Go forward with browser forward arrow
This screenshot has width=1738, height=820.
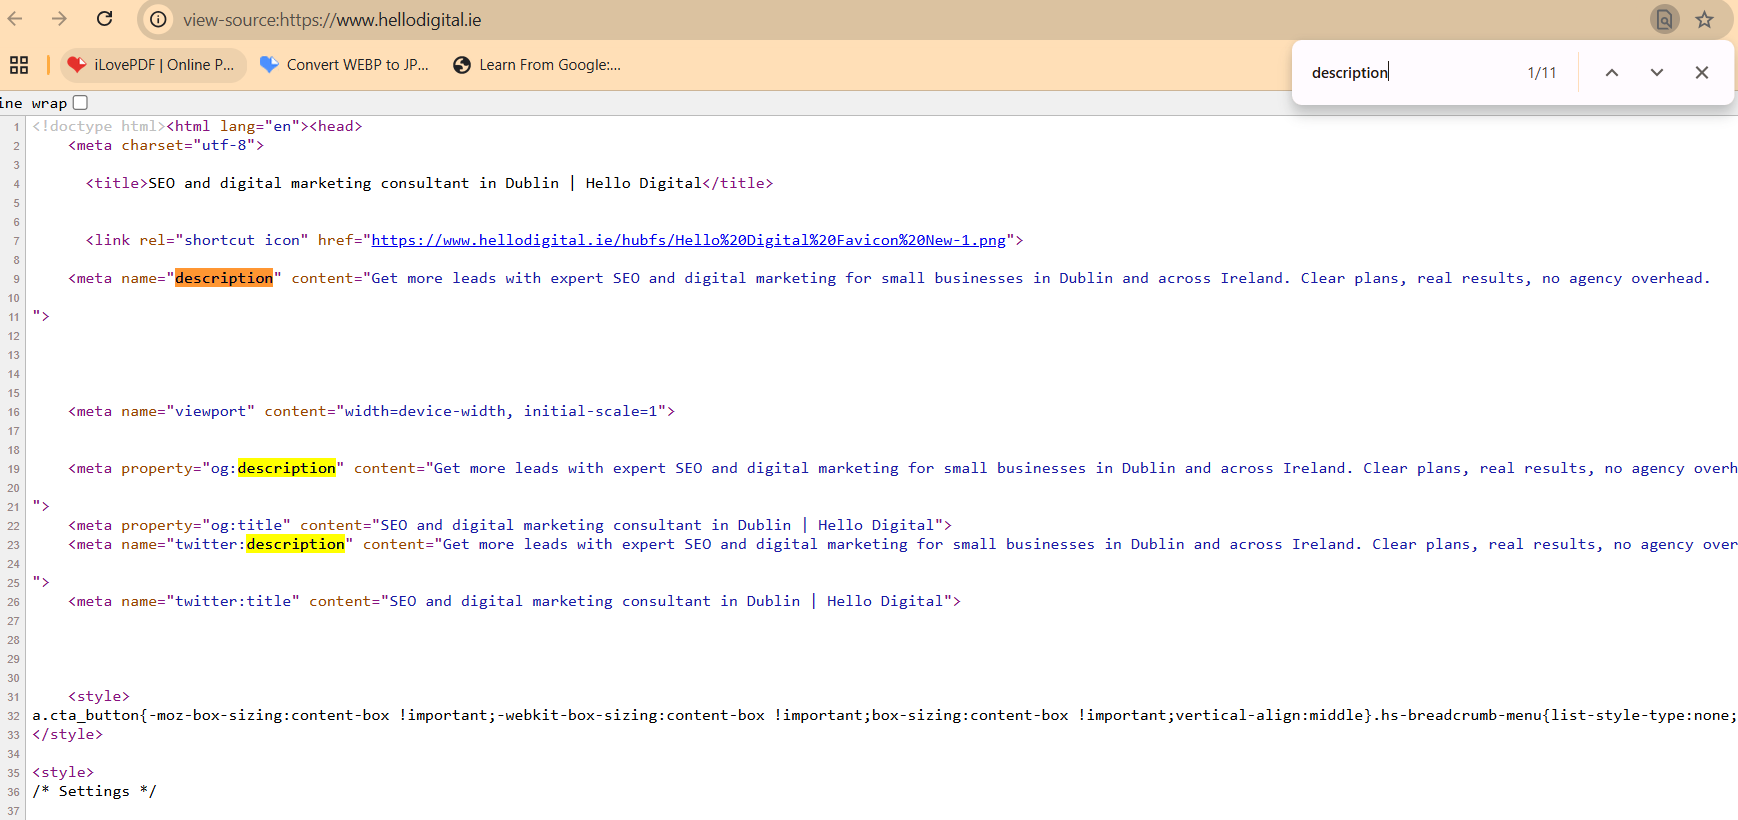point(59,19)
